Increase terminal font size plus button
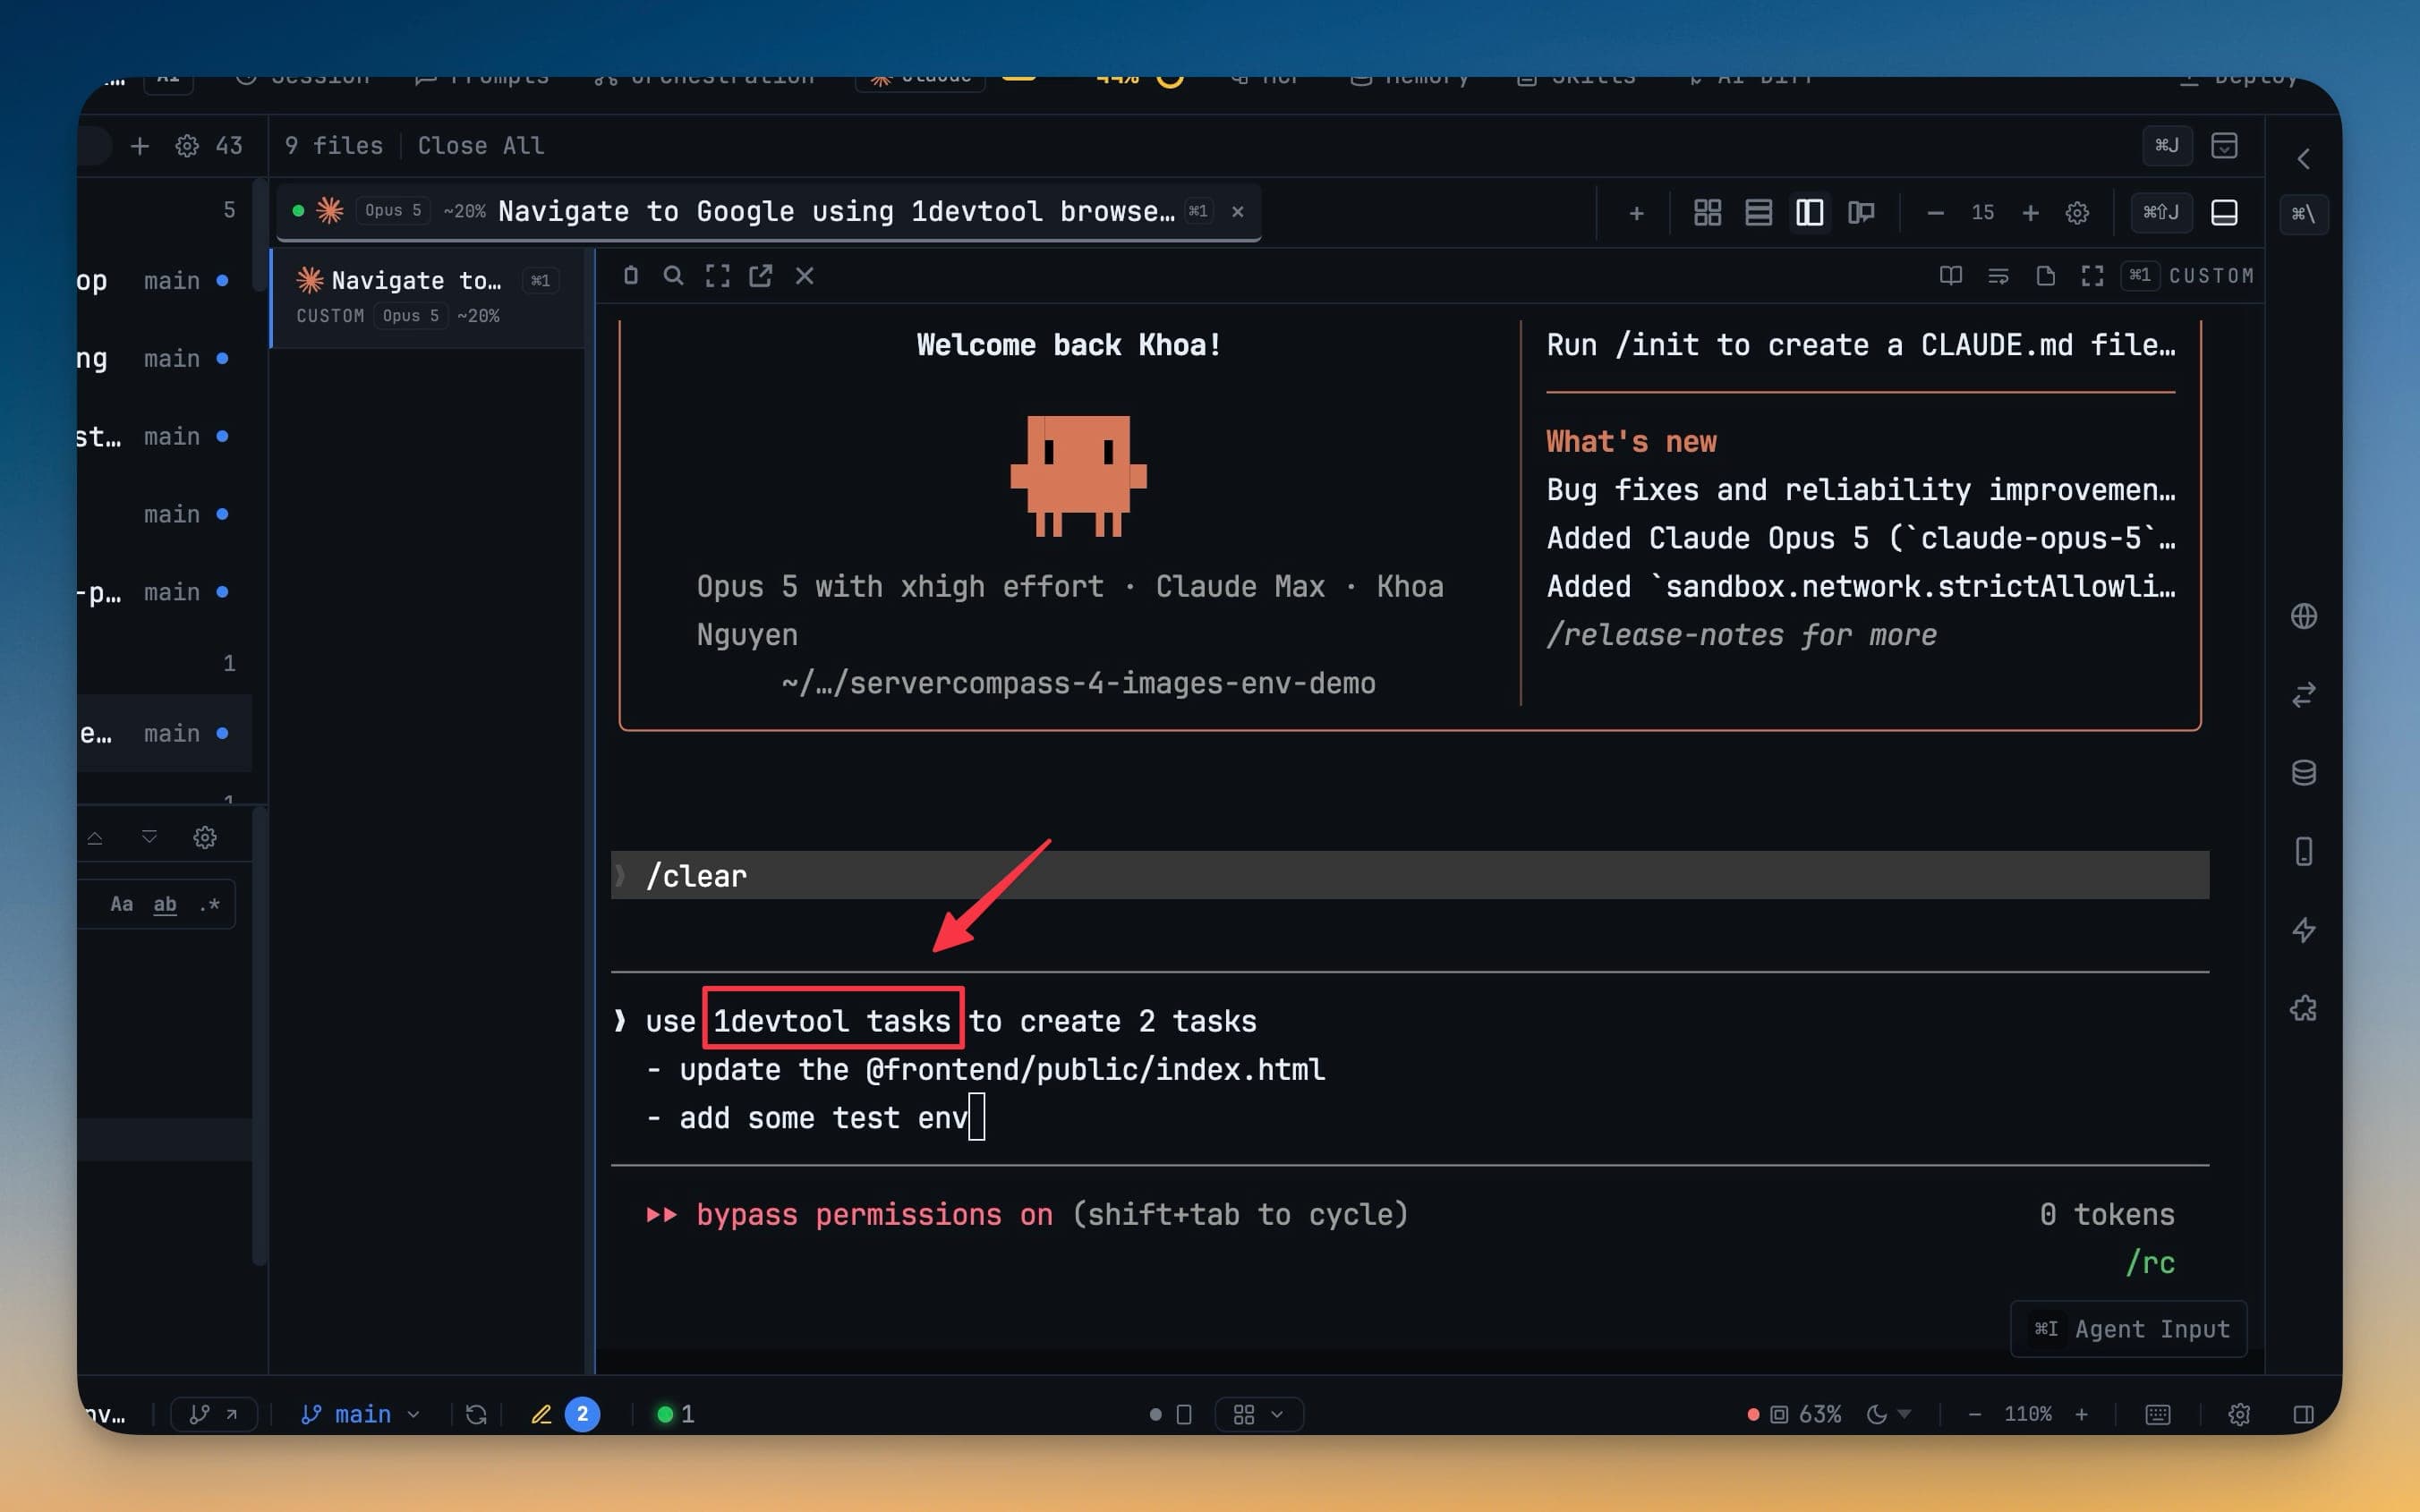Image resolution: width=2420 pixels, height=1512 pixels. point(2030,212)
